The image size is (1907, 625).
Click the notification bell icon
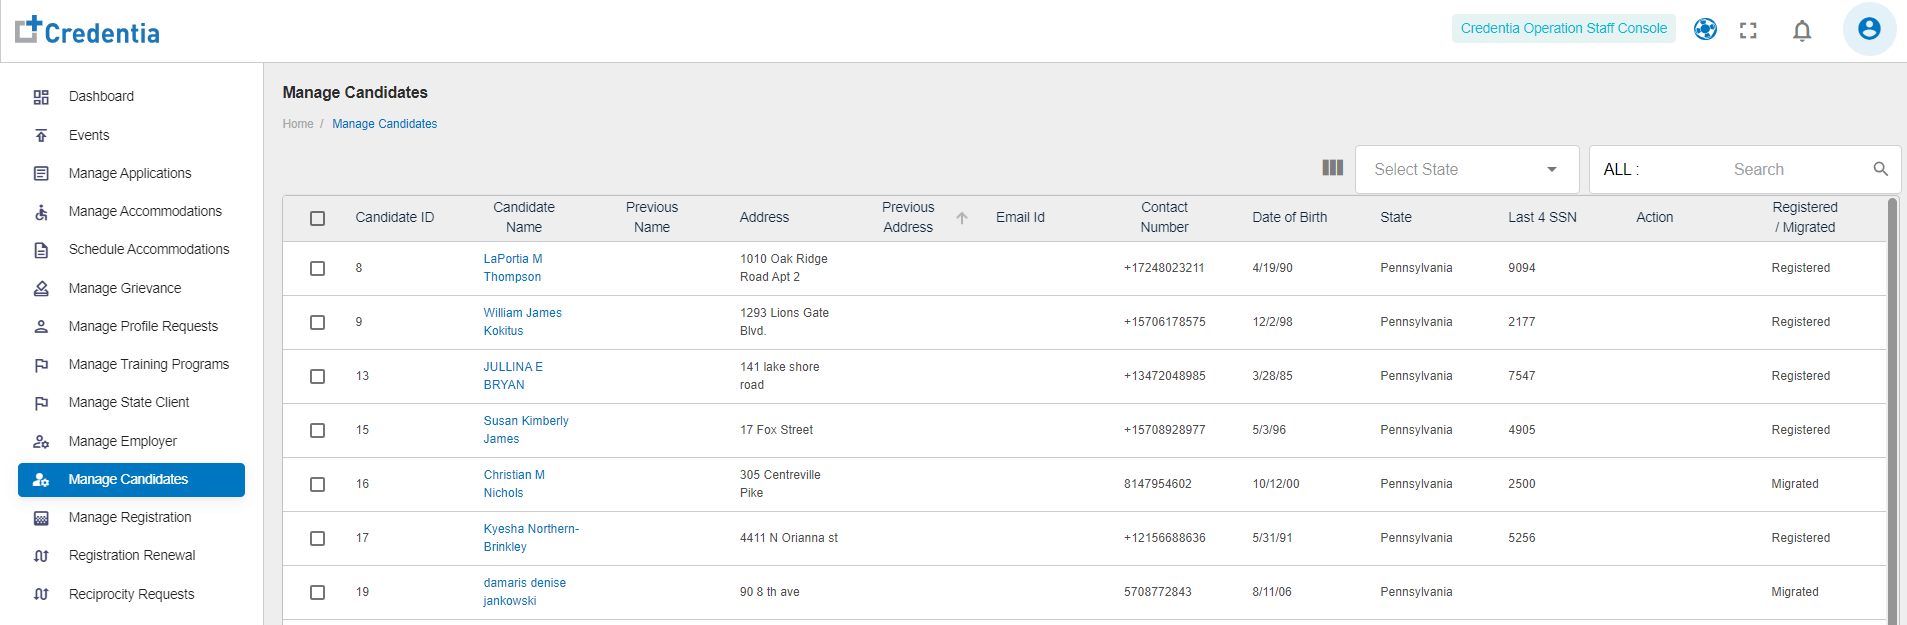pyautogui.click(x=1801, y=30)
